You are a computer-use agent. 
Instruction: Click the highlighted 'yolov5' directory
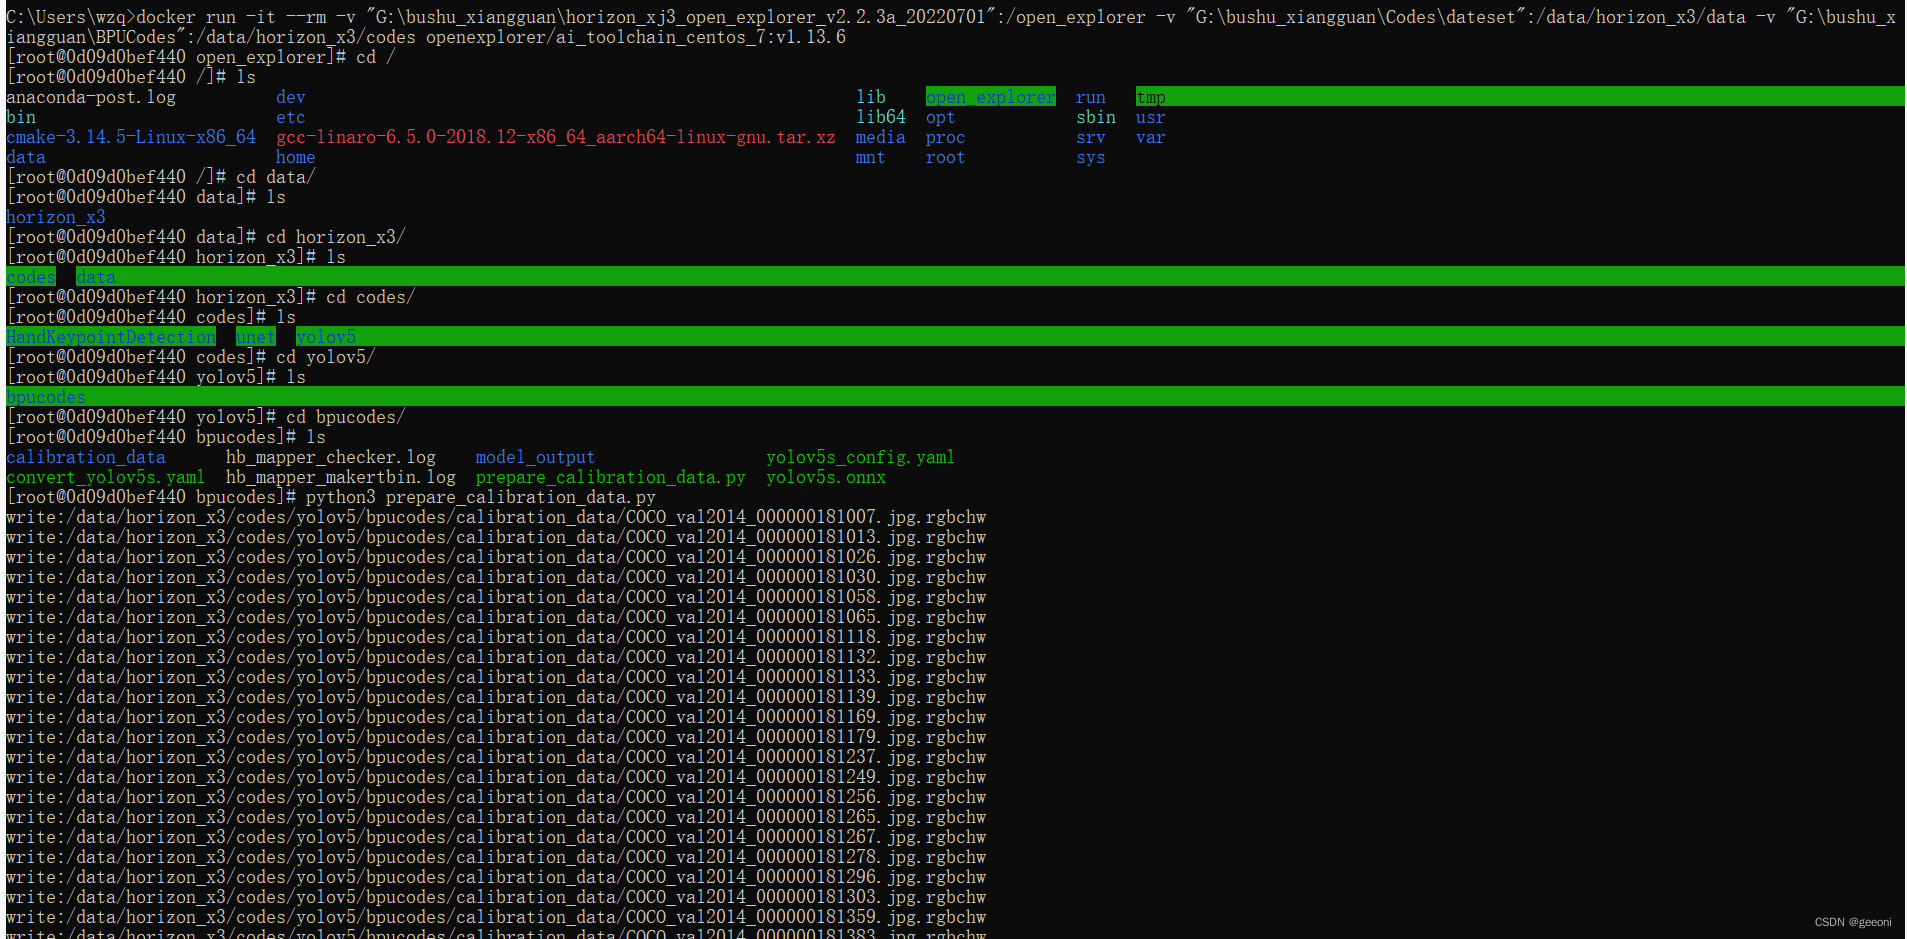(326, 337)
